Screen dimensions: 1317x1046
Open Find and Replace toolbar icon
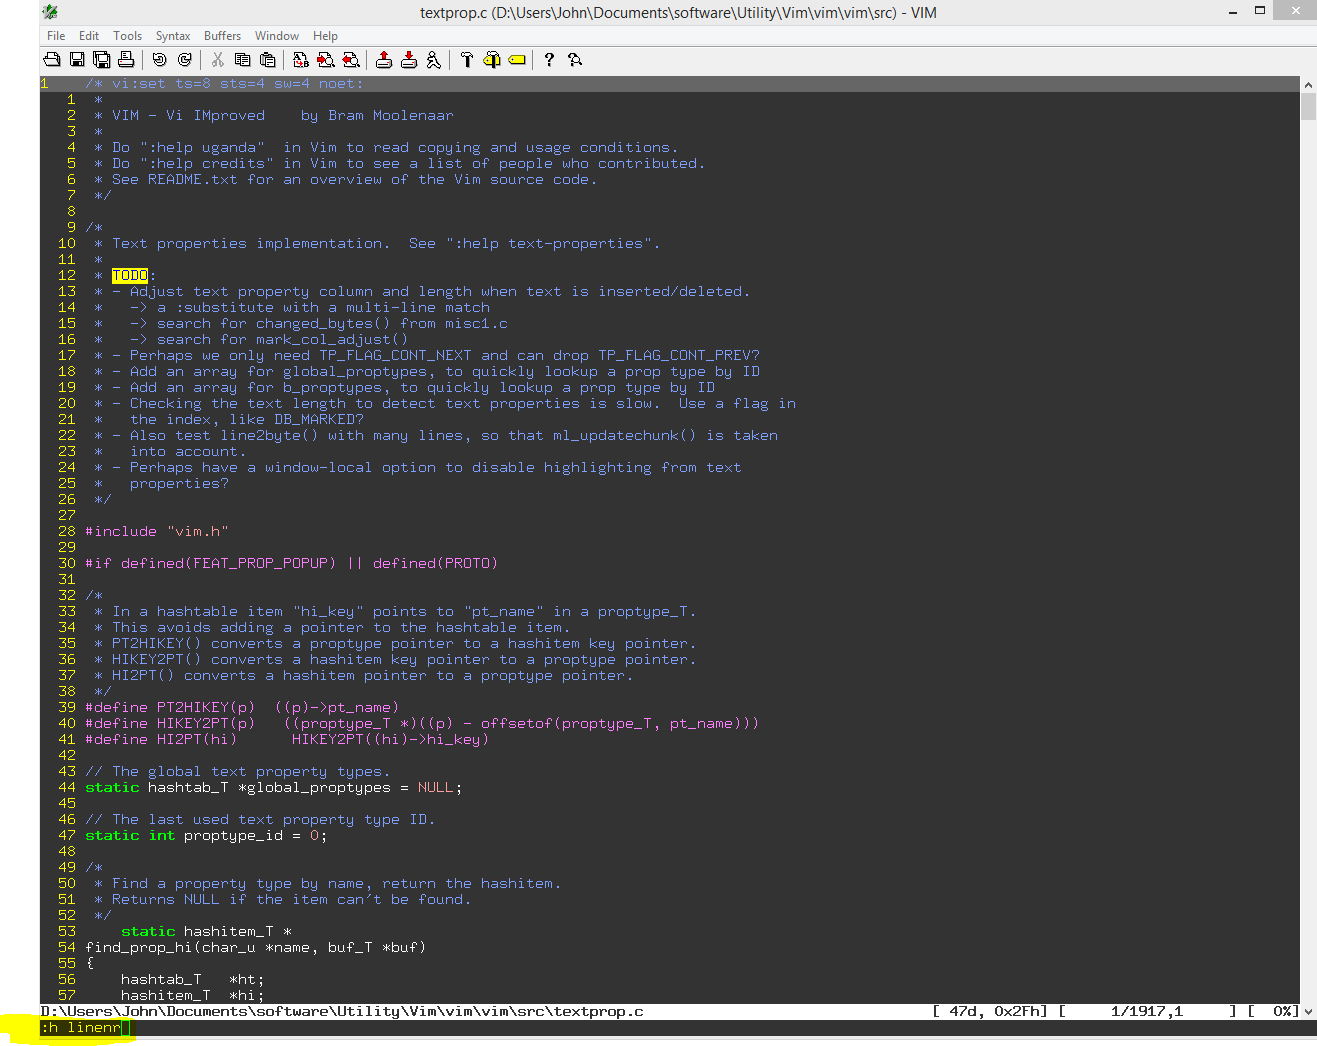coord(300,60)
